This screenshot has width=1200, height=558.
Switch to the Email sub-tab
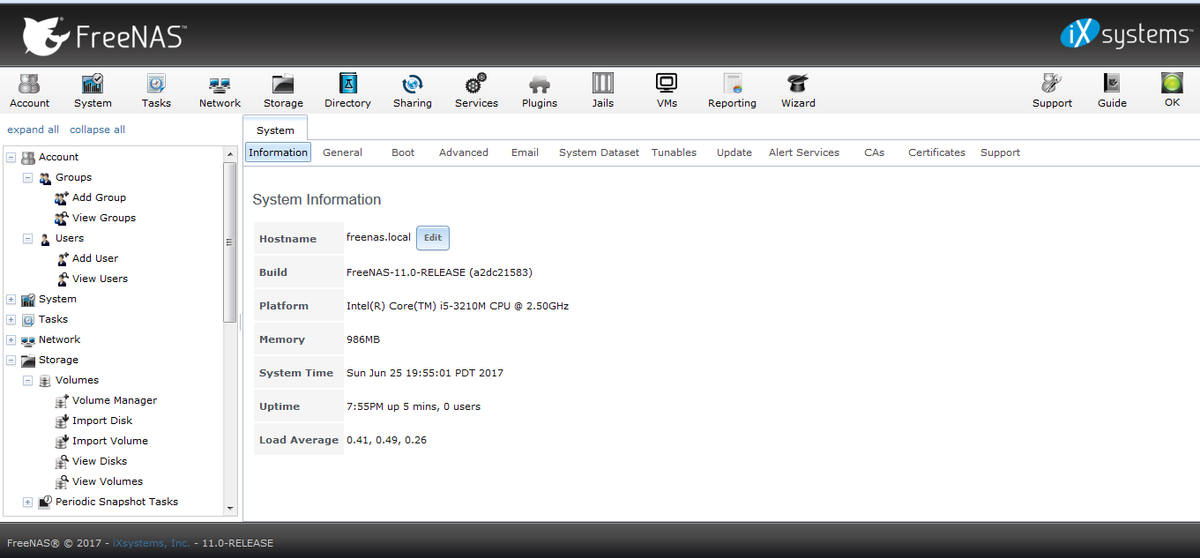pos(525,152)
